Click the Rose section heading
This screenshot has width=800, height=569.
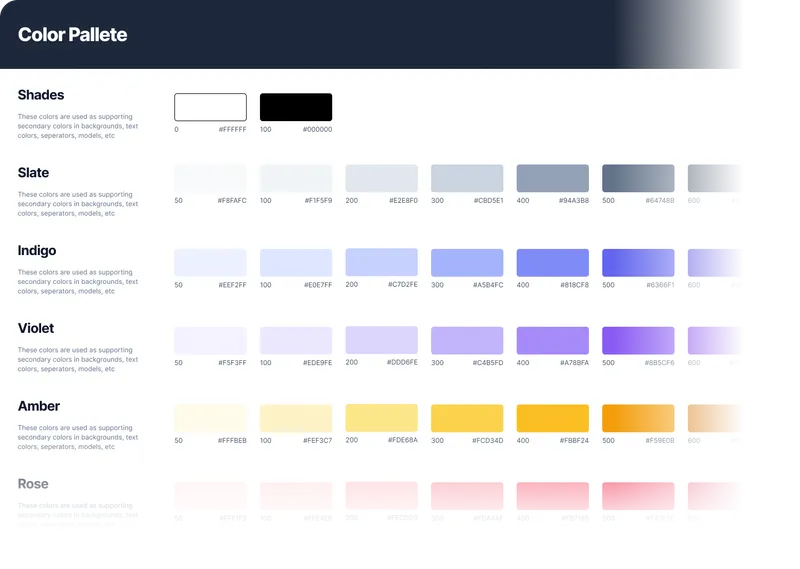[33, 484]
